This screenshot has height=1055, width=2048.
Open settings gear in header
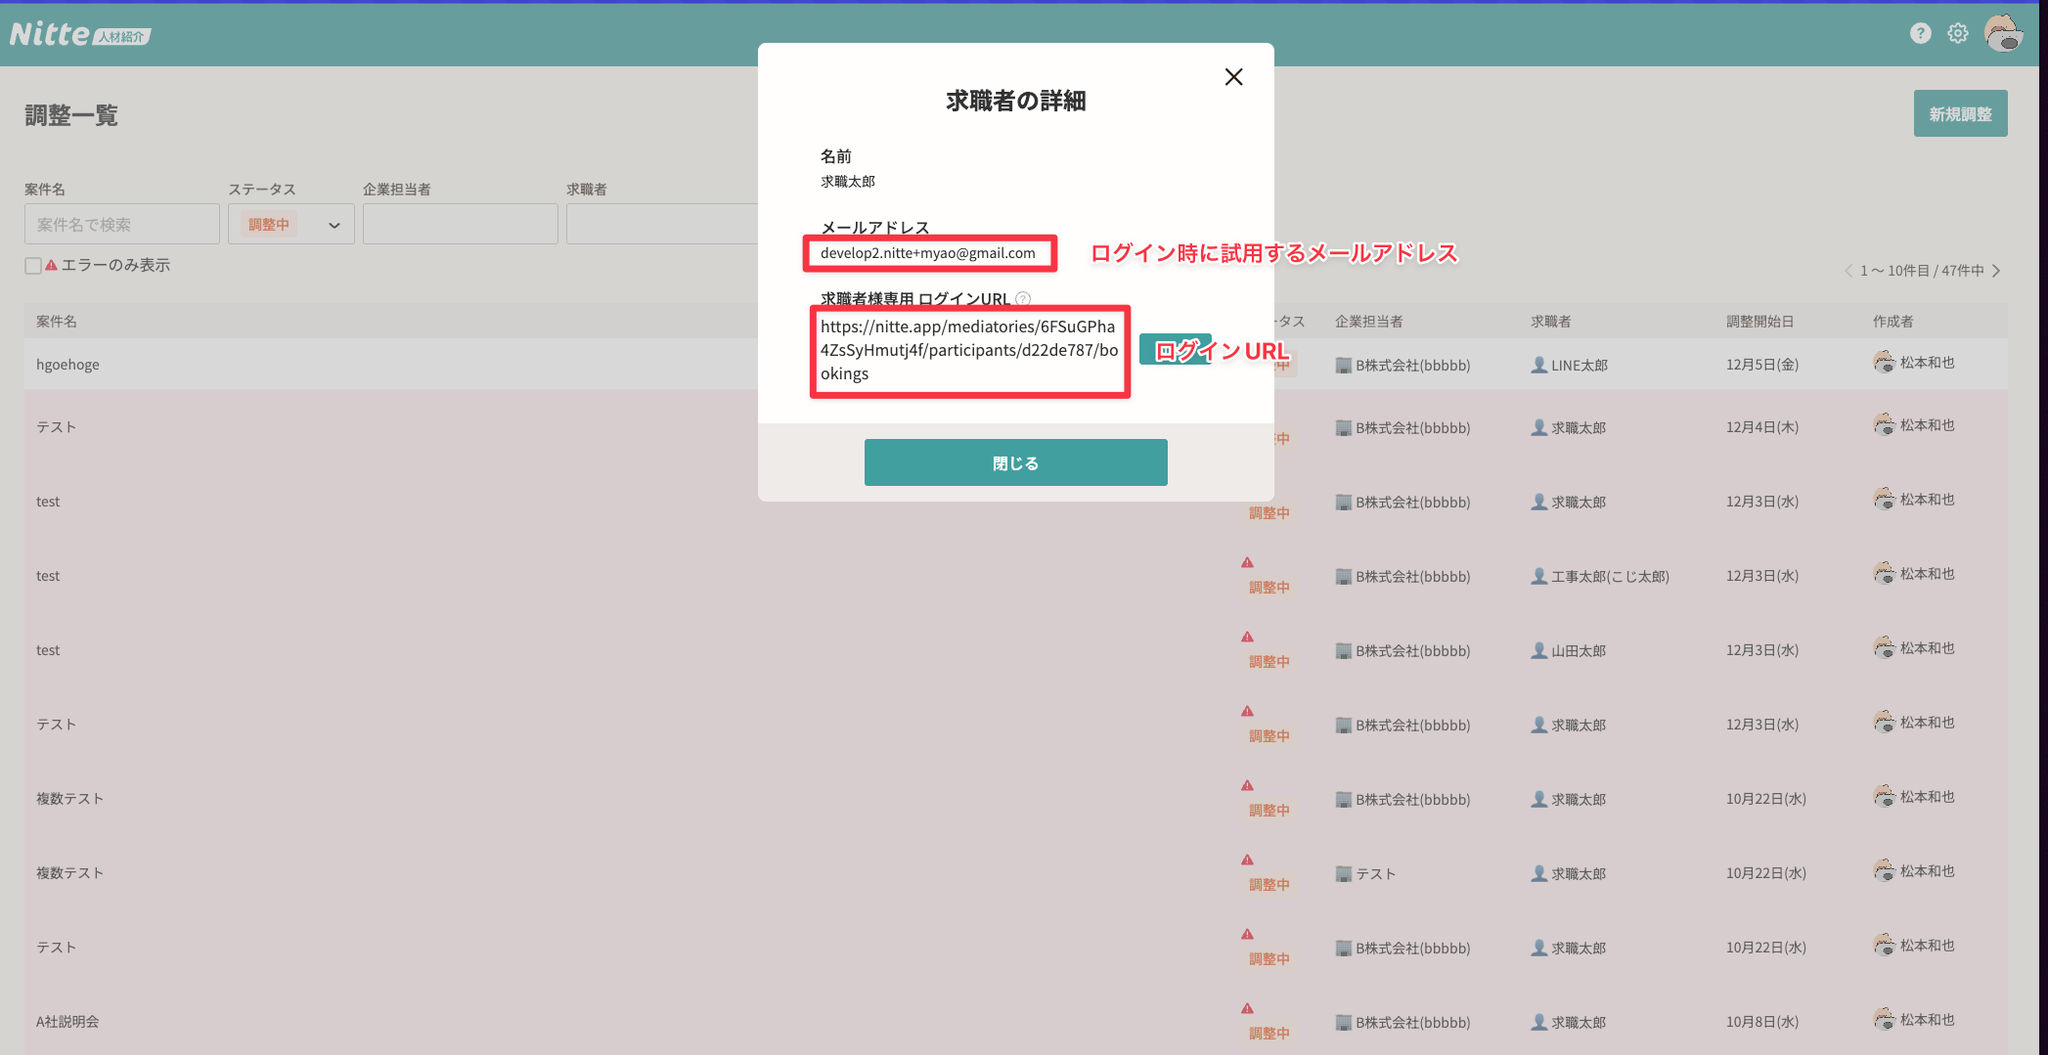1957,33
